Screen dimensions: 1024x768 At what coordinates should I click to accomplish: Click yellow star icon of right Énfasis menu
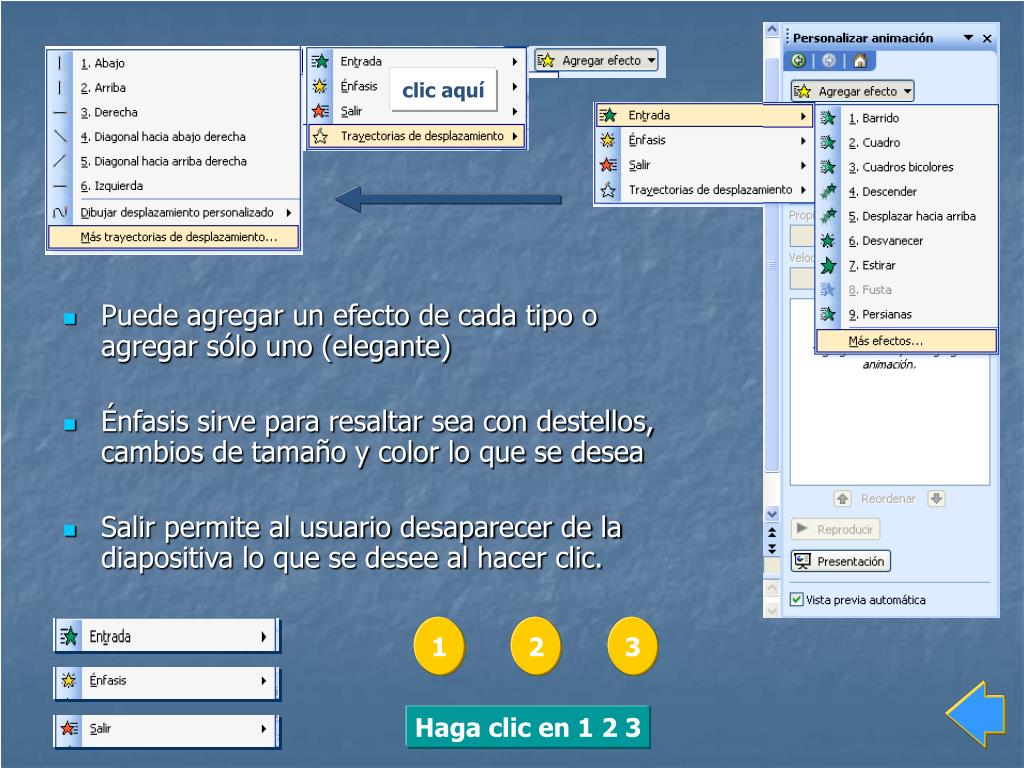pos(608,140)
